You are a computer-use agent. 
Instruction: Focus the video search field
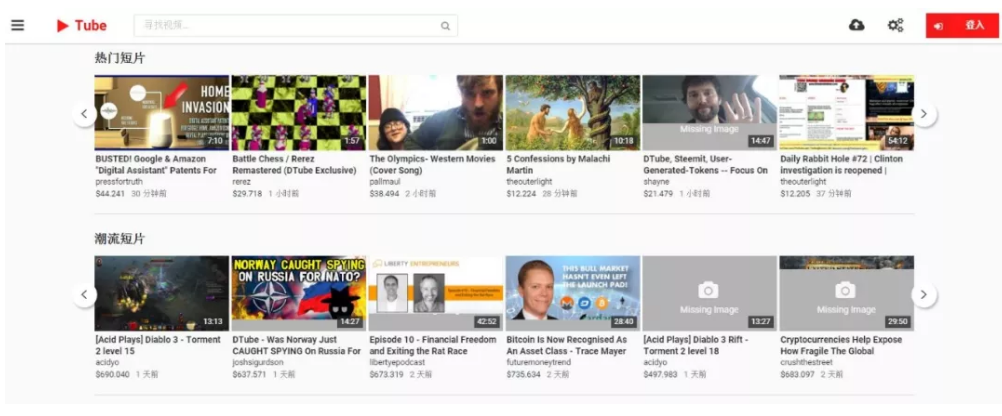pyautogui.click(x=290, y=26)
